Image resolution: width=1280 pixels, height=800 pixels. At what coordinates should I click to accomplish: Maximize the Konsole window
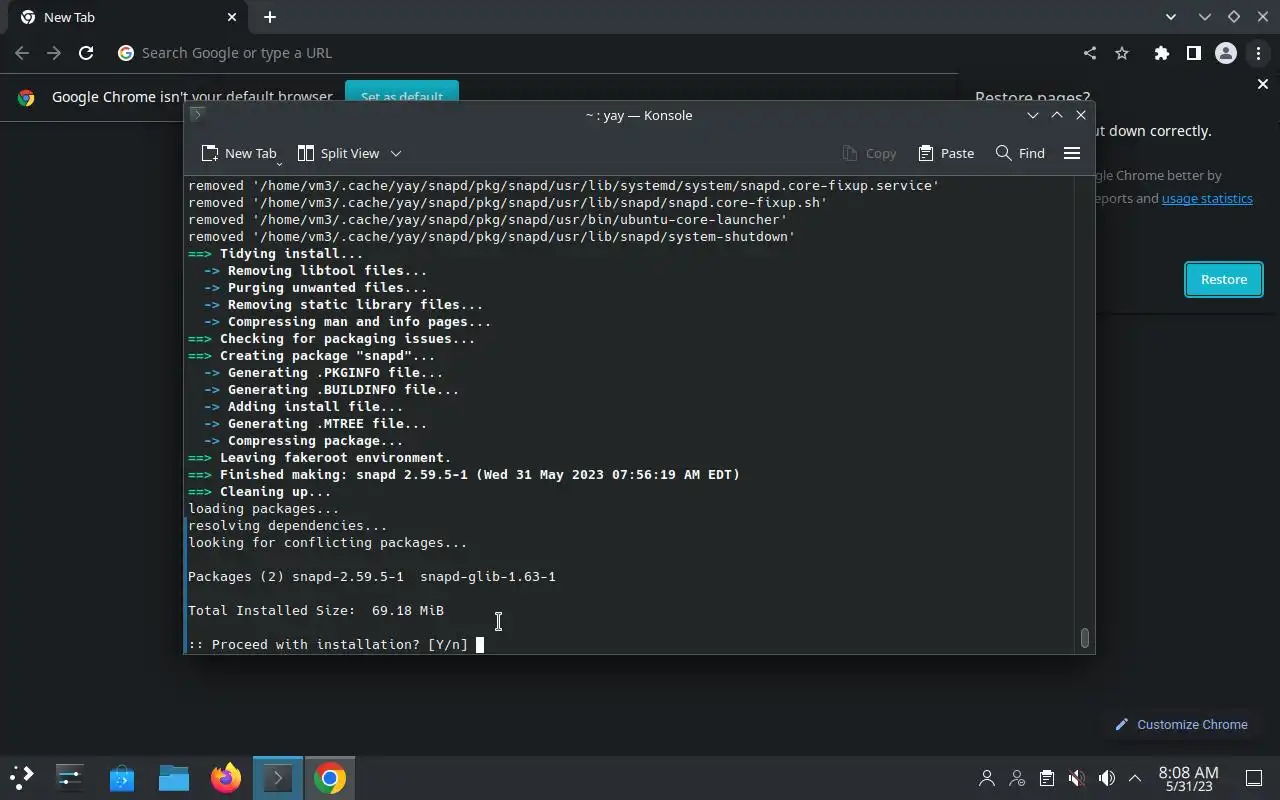click(1057, 115)
